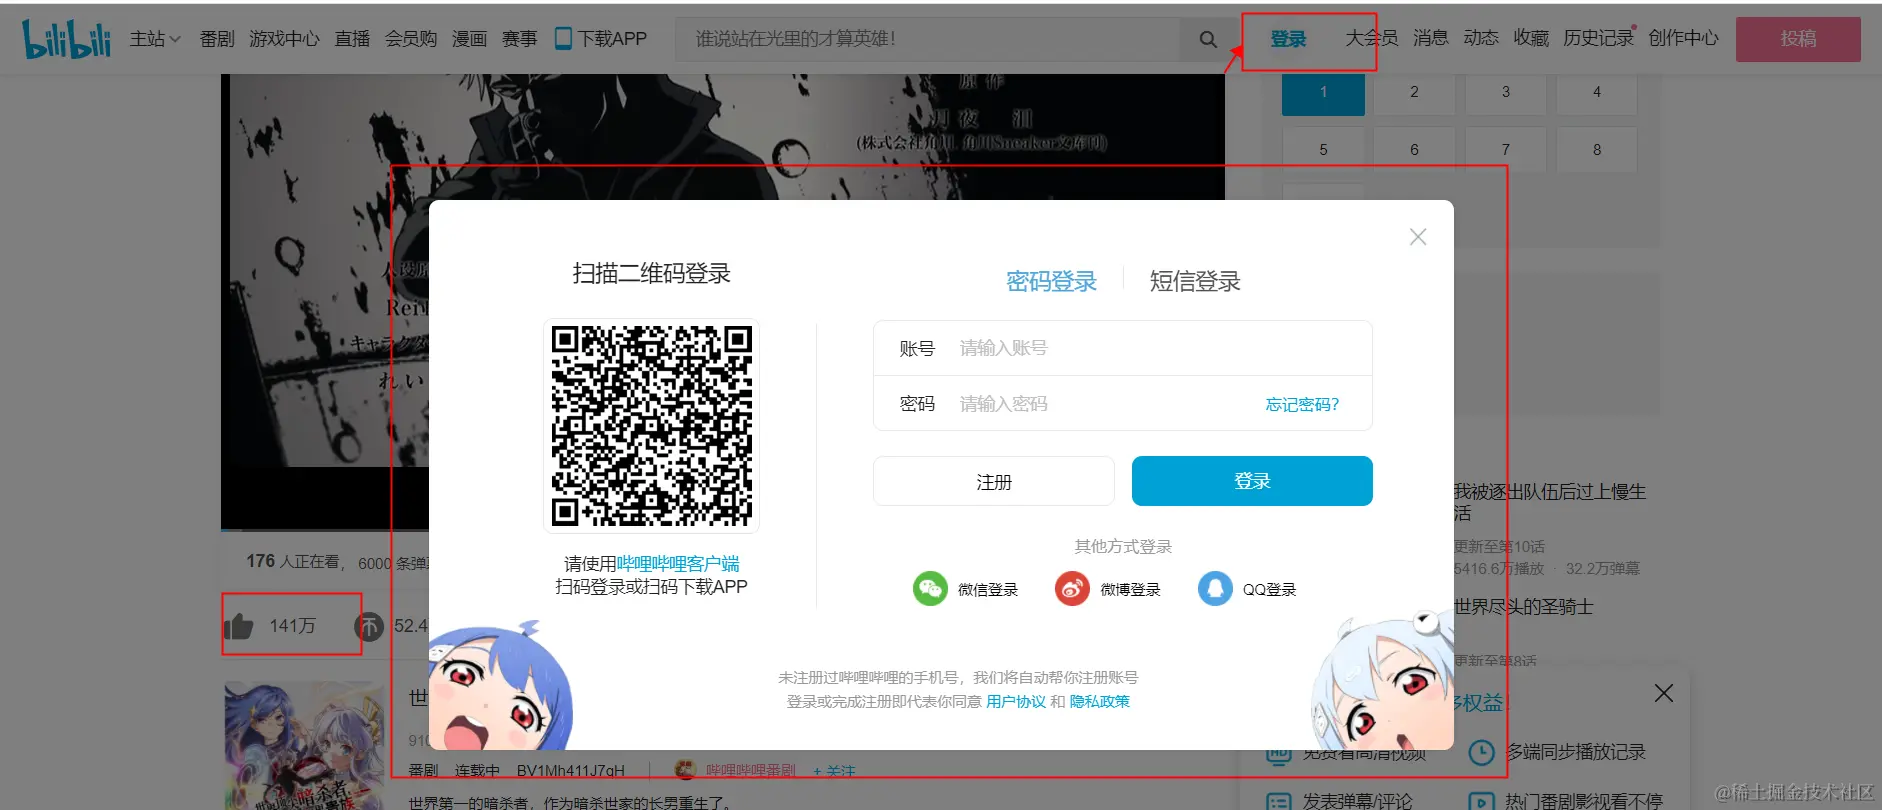The image size is (1882, 810).
Task: Click the bilibili logo
Action: 67,39
